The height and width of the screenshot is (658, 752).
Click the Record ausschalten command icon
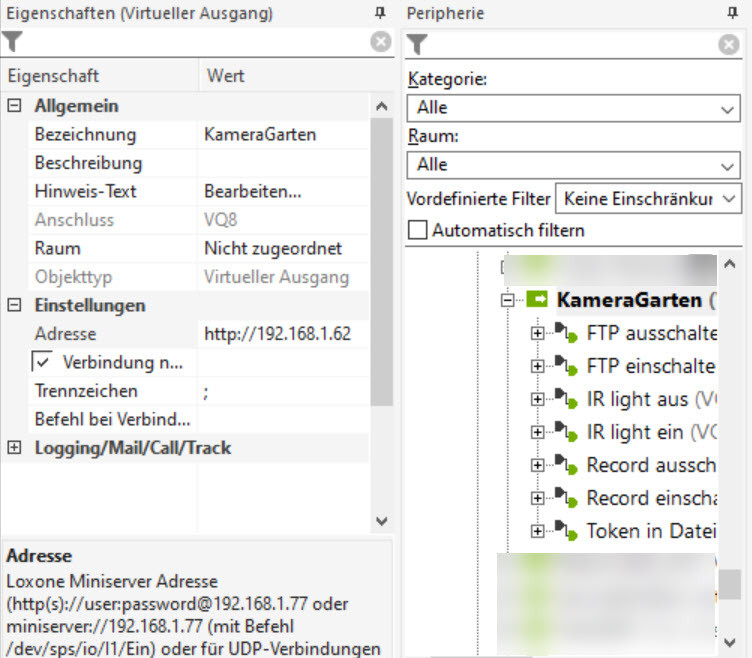pos(566,465)
